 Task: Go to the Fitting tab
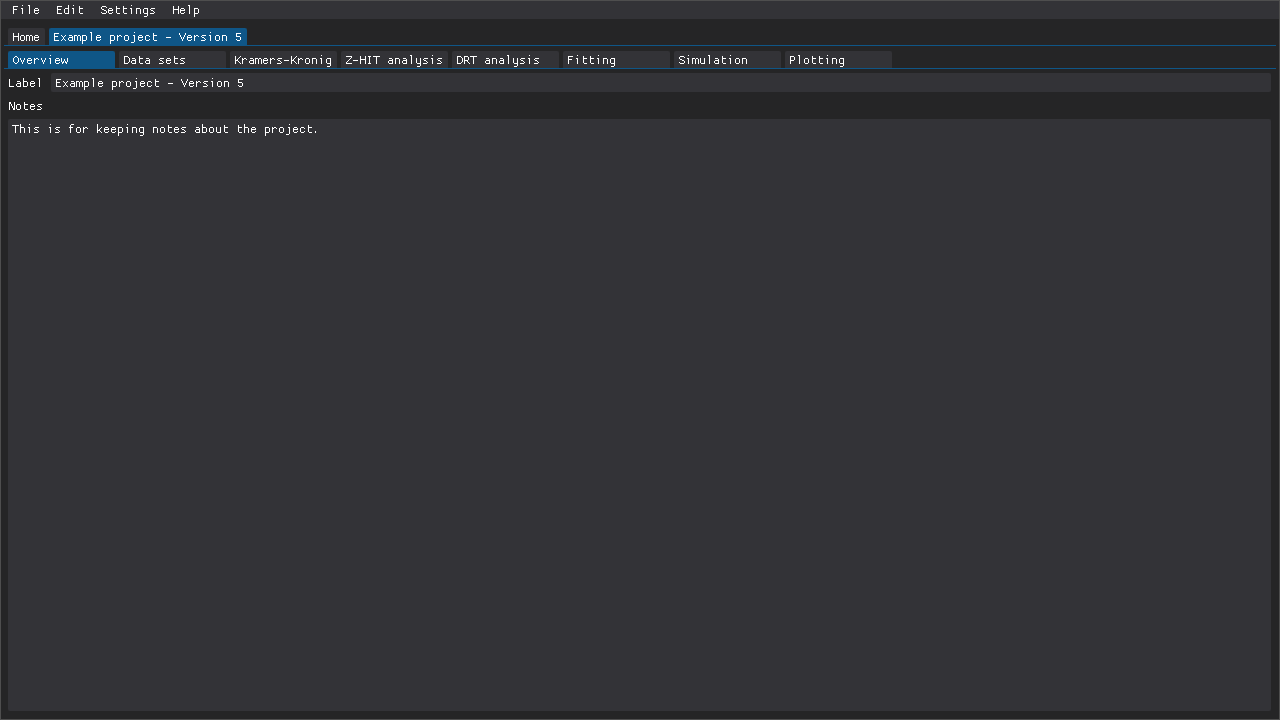(616, 60)
